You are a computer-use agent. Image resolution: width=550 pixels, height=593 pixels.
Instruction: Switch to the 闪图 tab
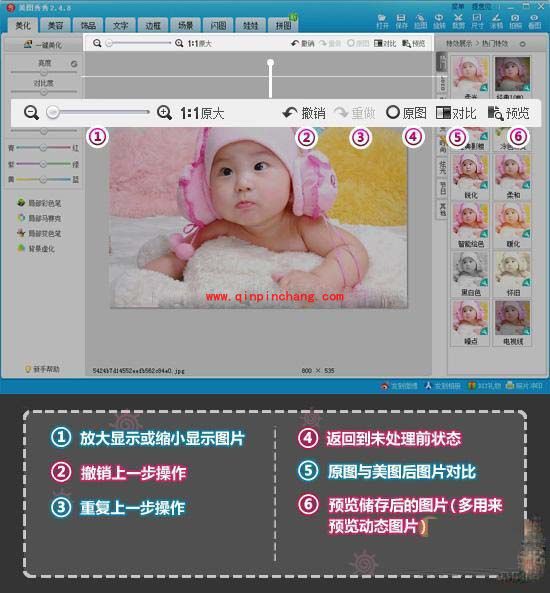tap(218, 25)
